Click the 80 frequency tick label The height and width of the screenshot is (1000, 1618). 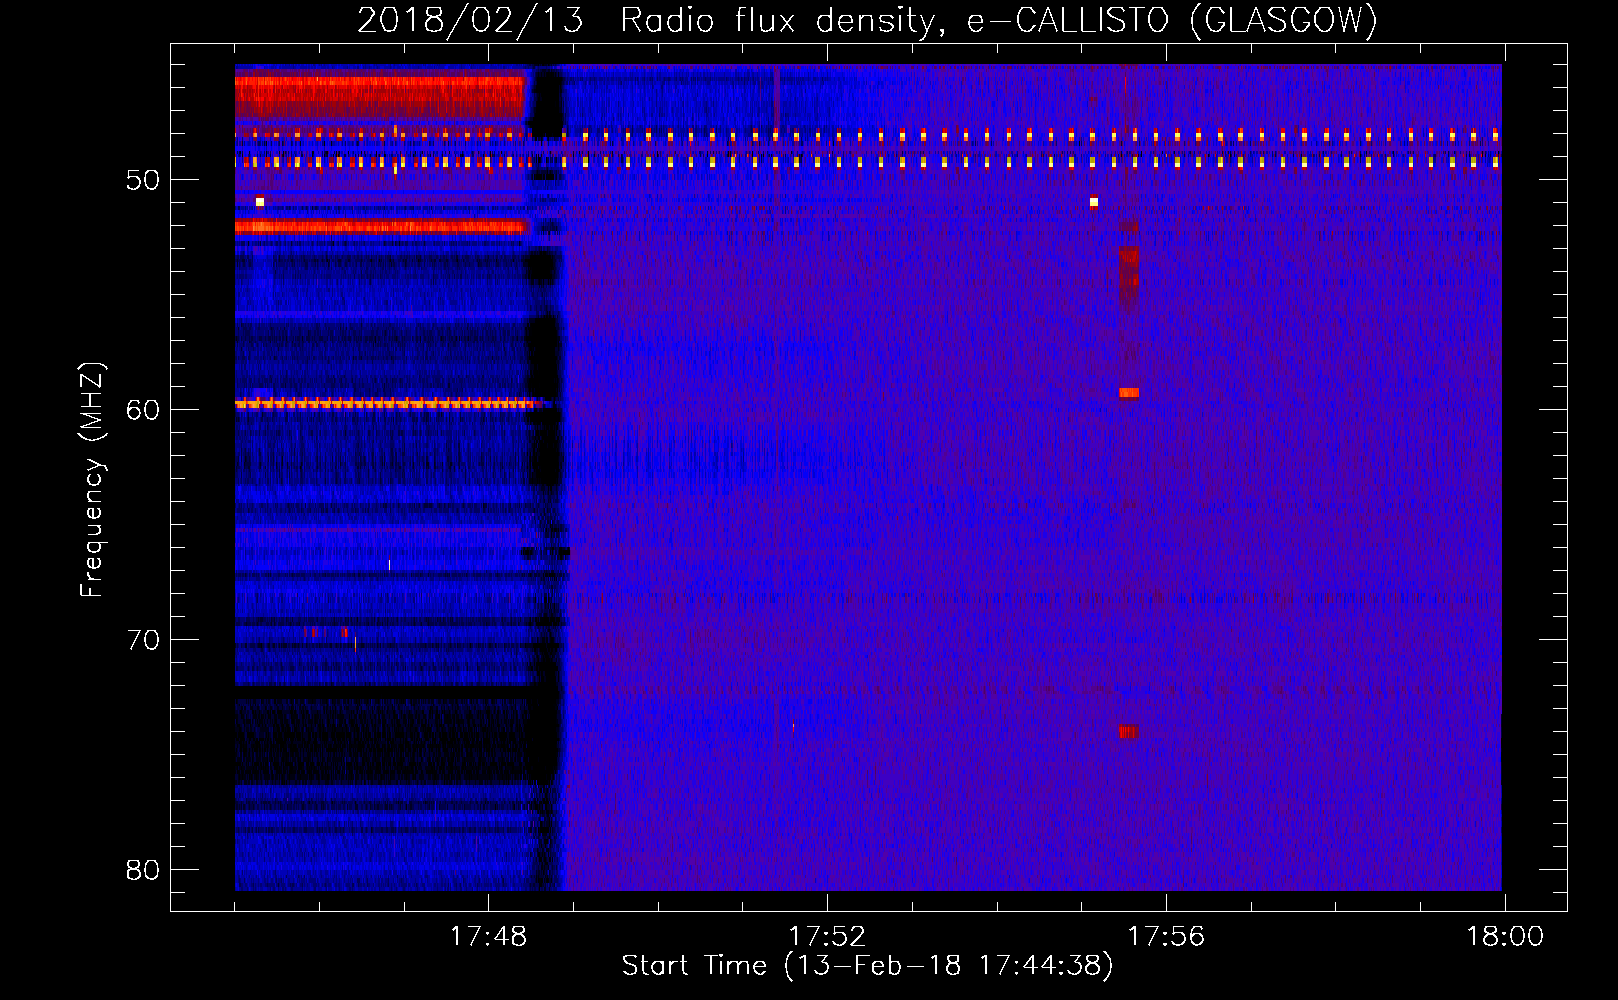[x=143, y=870]
